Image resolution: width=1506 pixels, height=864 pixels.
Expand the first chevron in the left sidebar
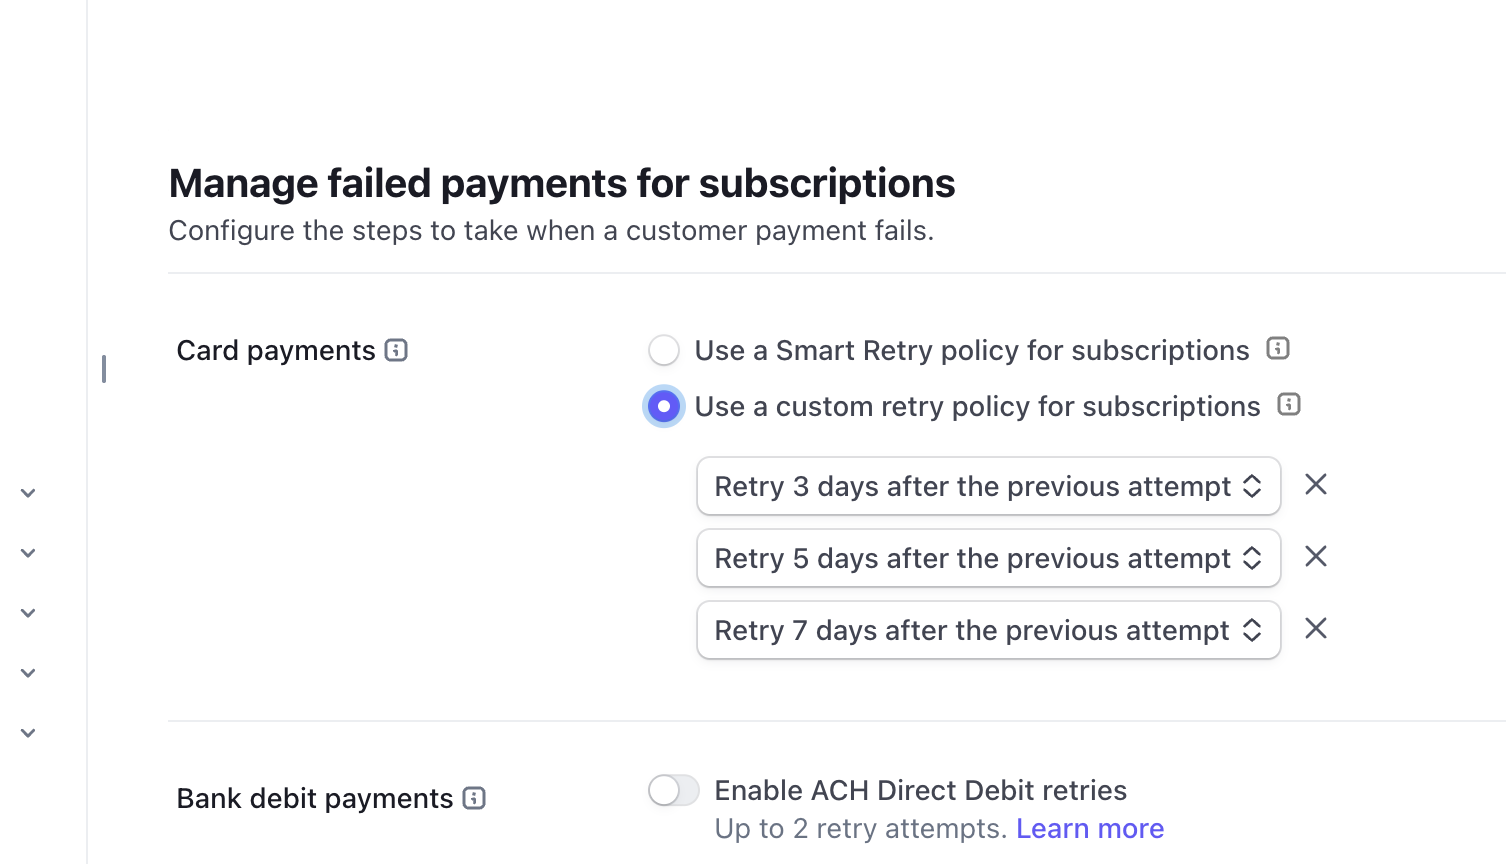27,492
